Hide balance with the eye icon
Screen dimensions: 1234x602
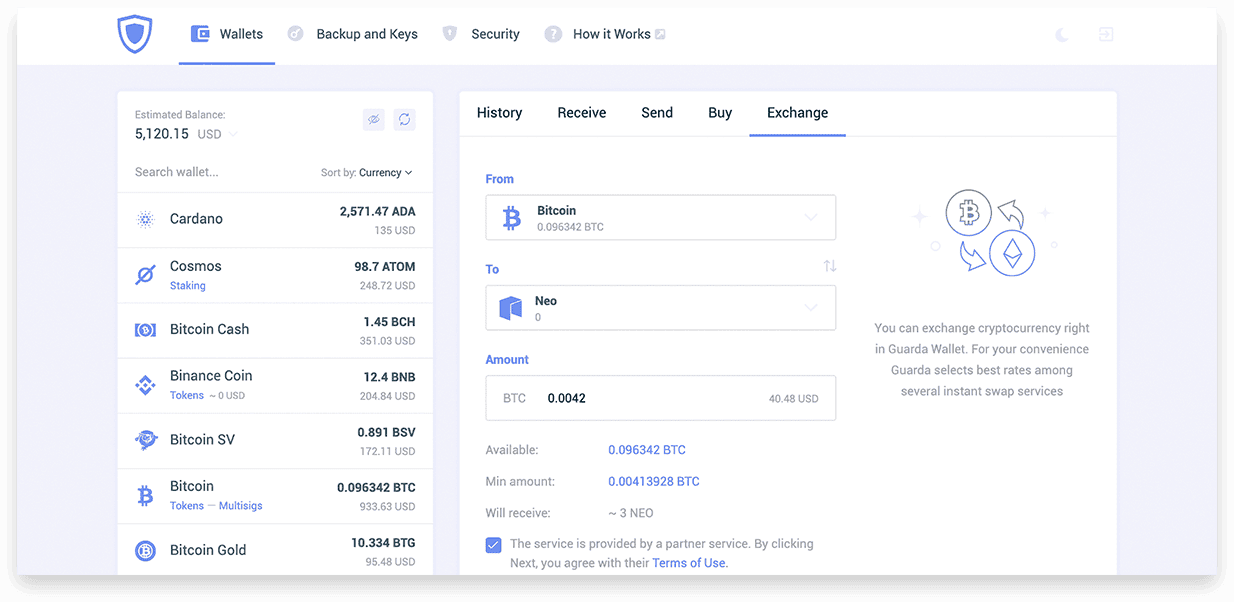click(374, 119)
